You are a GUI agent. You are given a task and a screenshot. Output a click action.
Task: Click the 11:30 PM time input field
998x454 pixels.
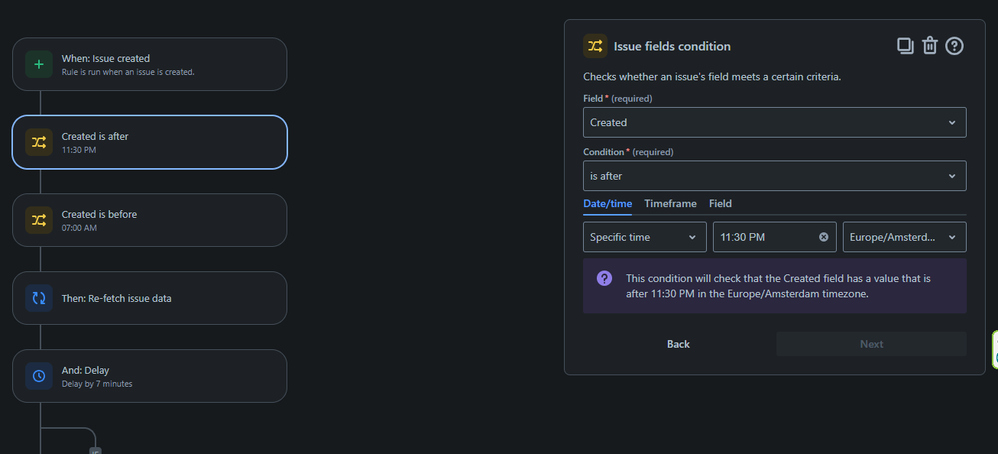point(762,237)
